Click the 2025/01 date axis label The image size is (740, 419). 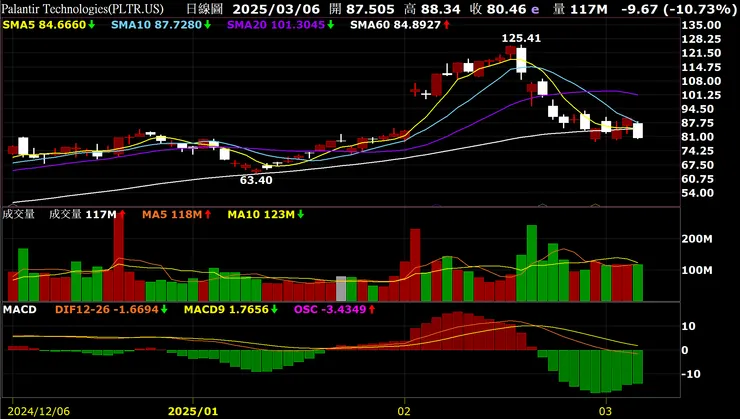click(x=193, y=411)
